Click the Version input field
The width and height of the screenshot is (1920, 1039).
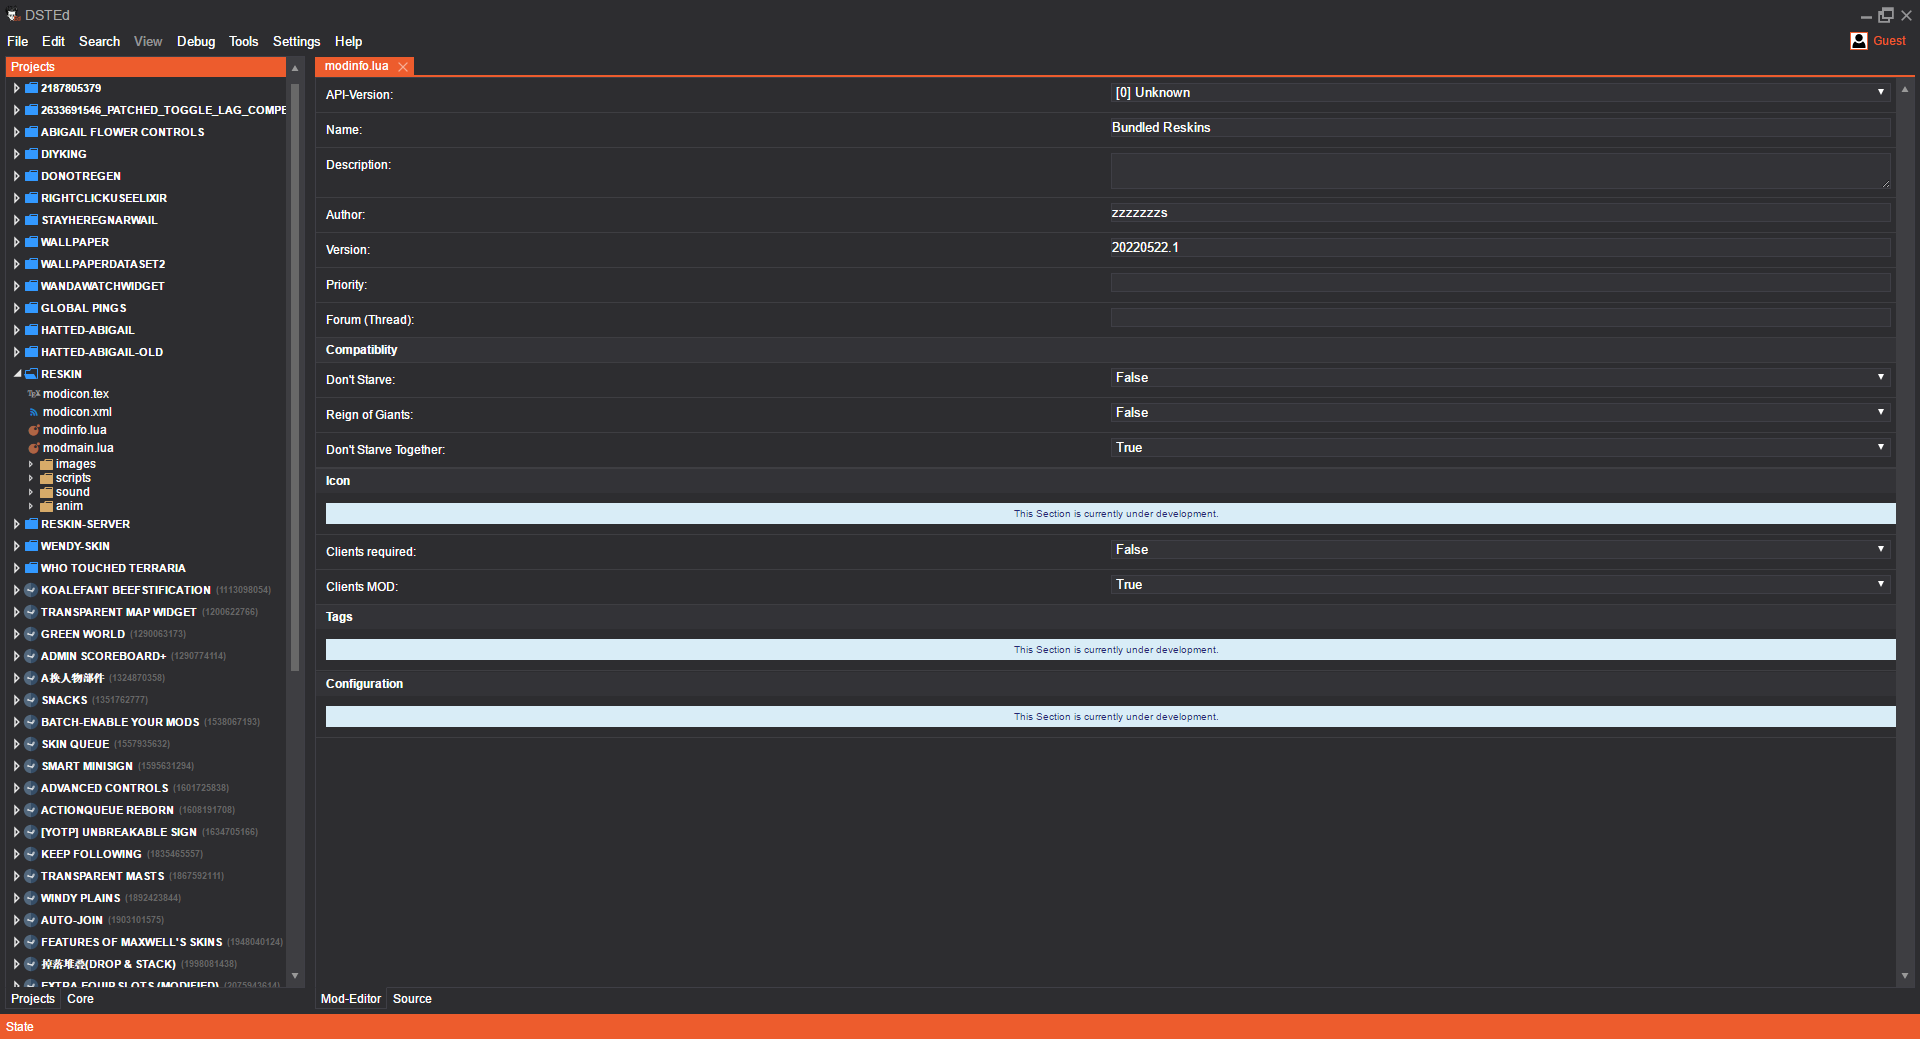click(x=1500, y=247)
